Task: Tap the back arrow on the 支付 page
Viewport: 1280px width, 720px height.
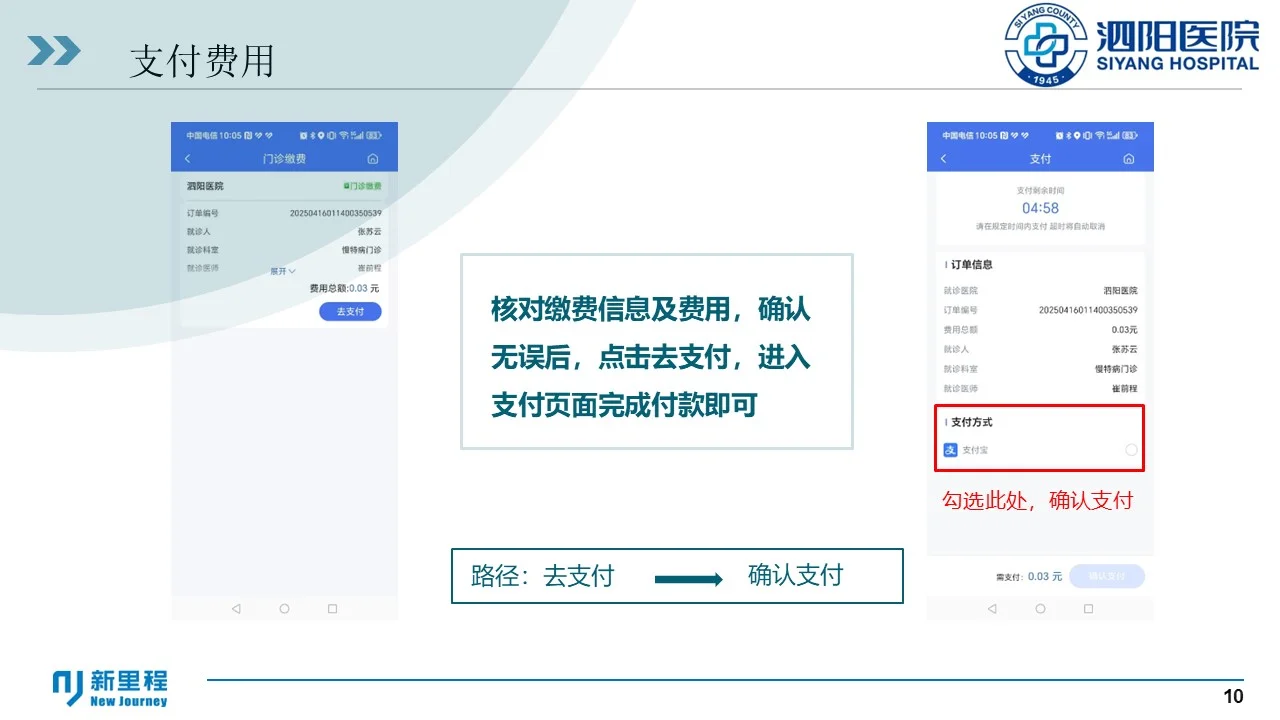Action: (x=942, y=158)
